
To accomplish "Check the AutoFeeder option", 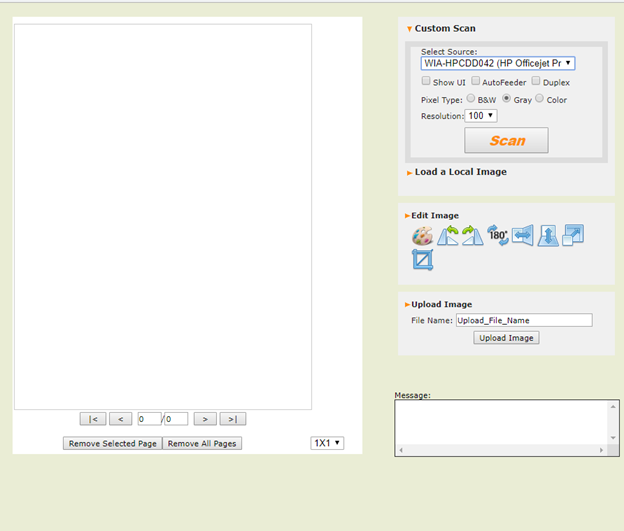I will coord(476,82).
